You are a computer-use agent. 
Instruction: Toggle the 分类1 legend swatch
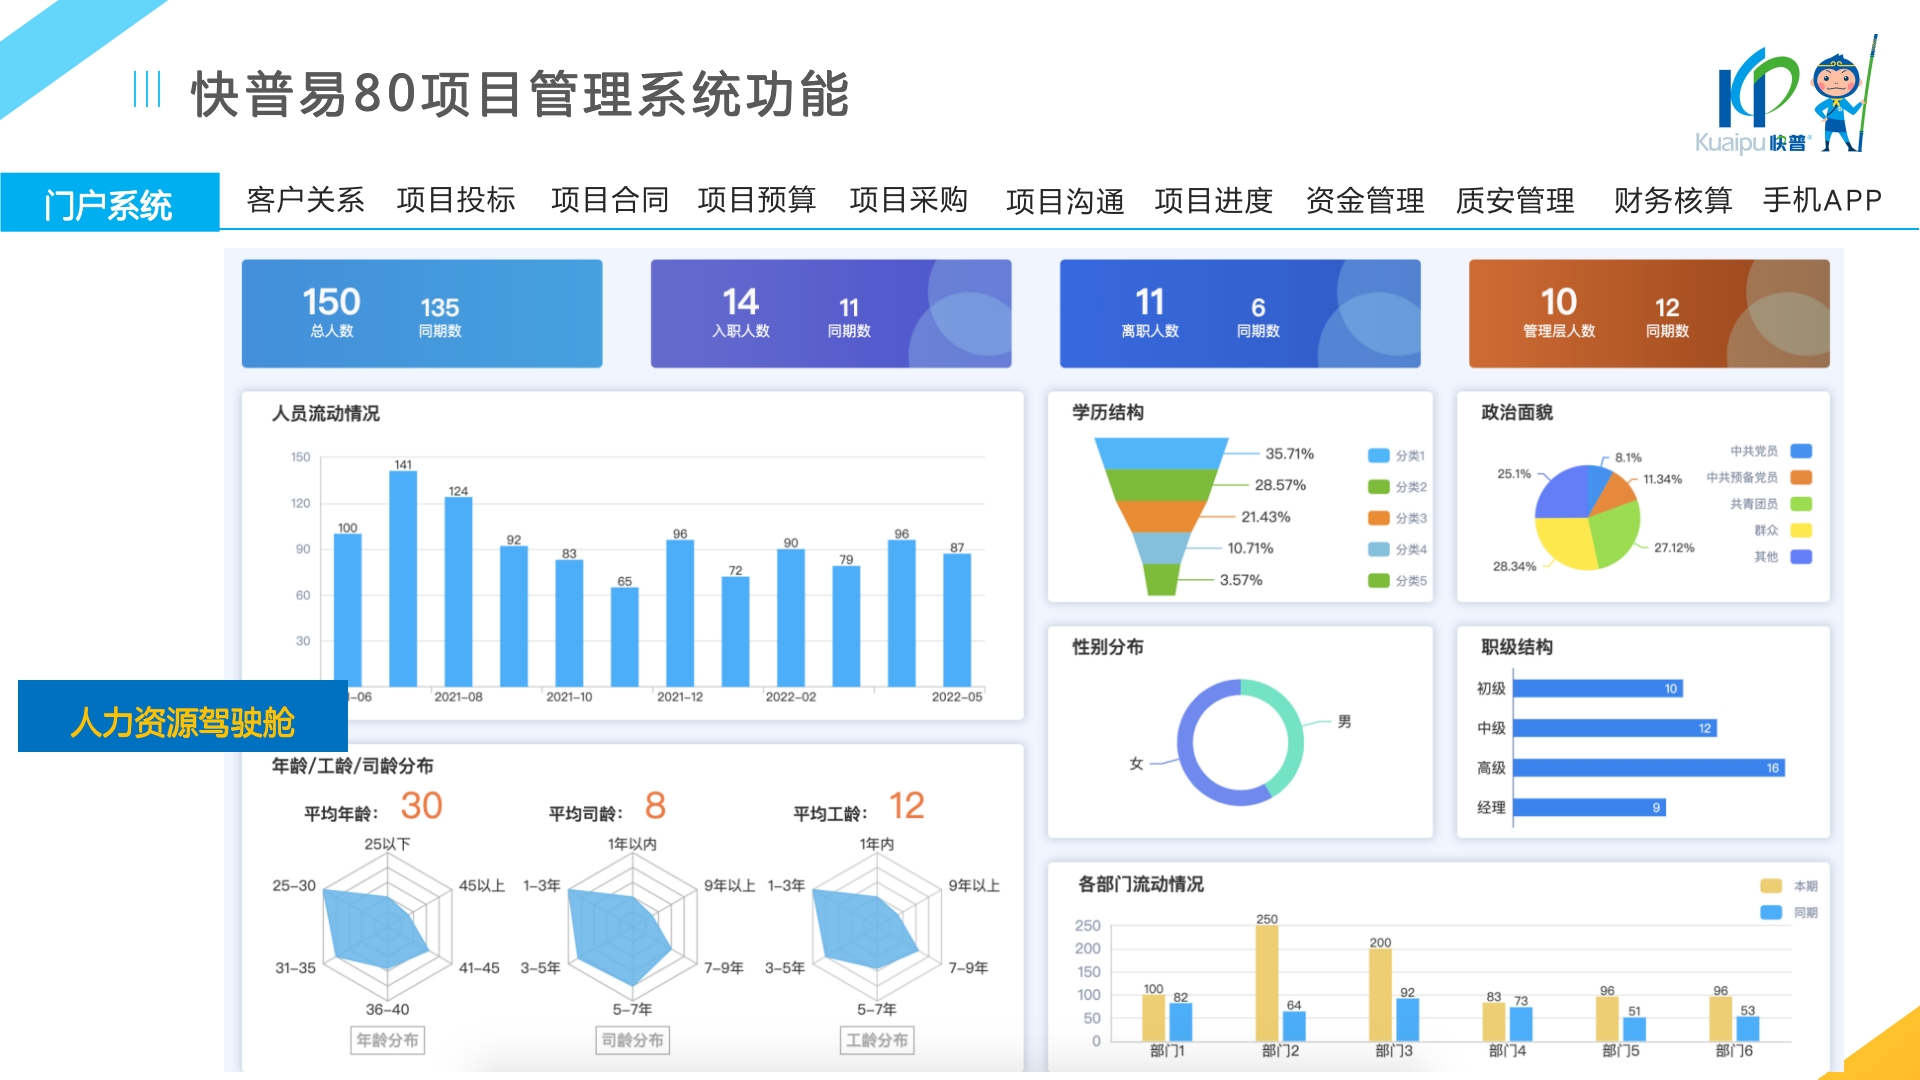(1379, 456)
